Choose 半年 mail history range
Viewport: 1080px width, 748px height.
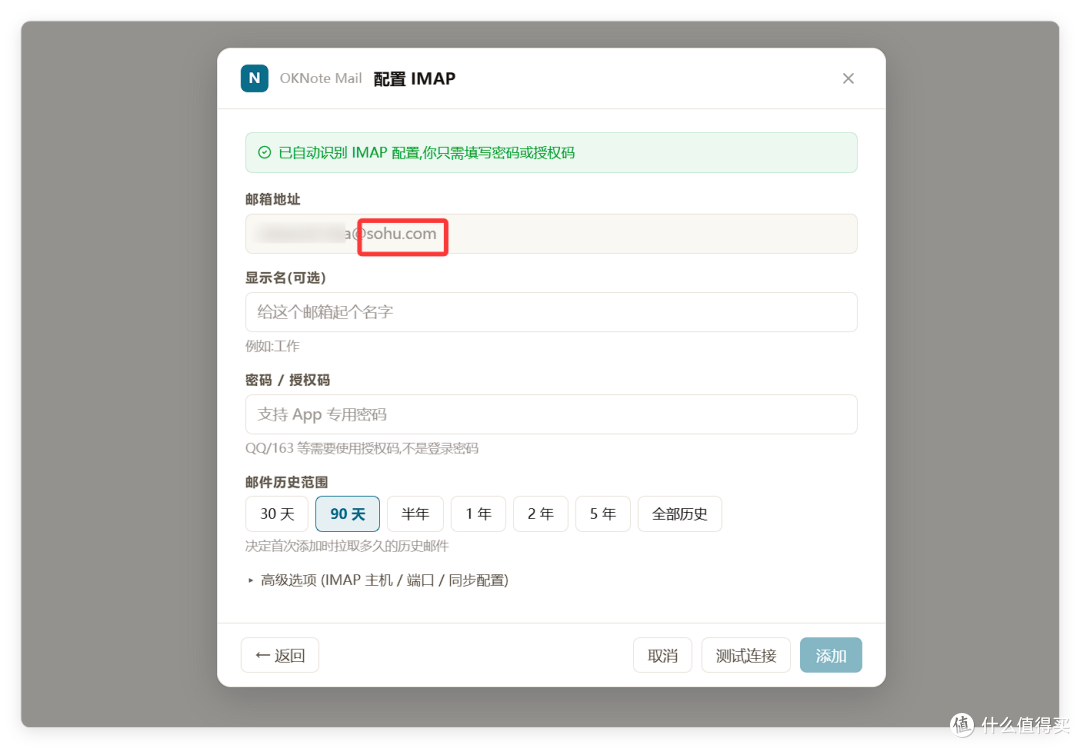[415, 514]
